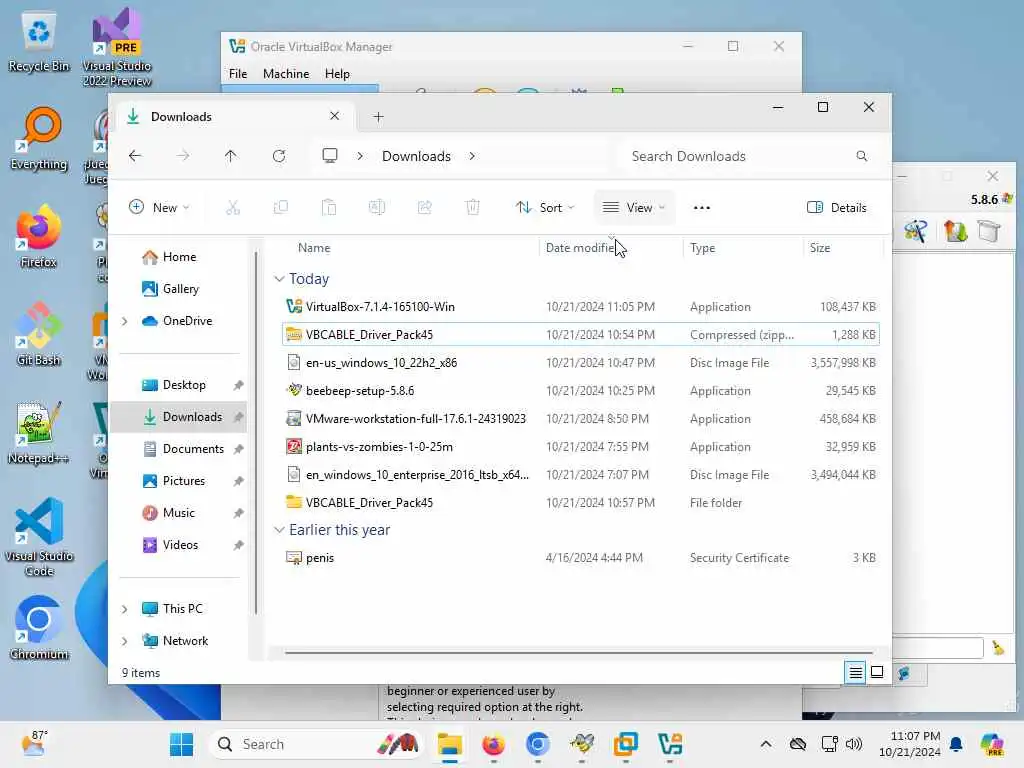Go up one folder level arrow
This screenshot has width=1024, height=768.
(231, 156)
